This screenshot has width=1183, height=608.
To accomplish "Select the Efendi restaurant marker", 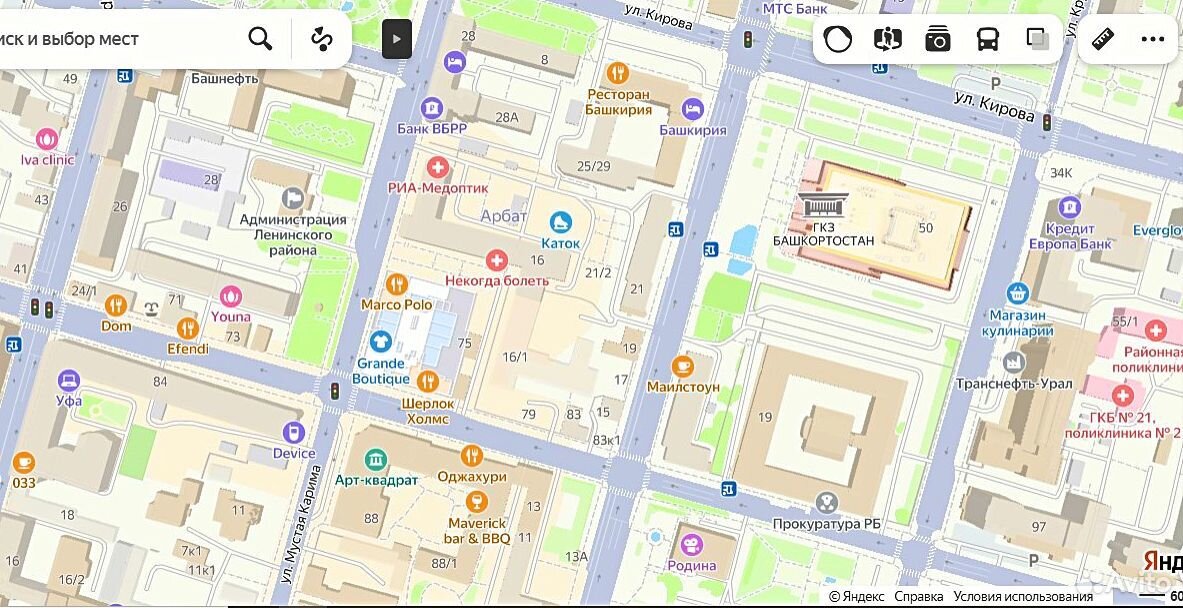I will point(188,328).
